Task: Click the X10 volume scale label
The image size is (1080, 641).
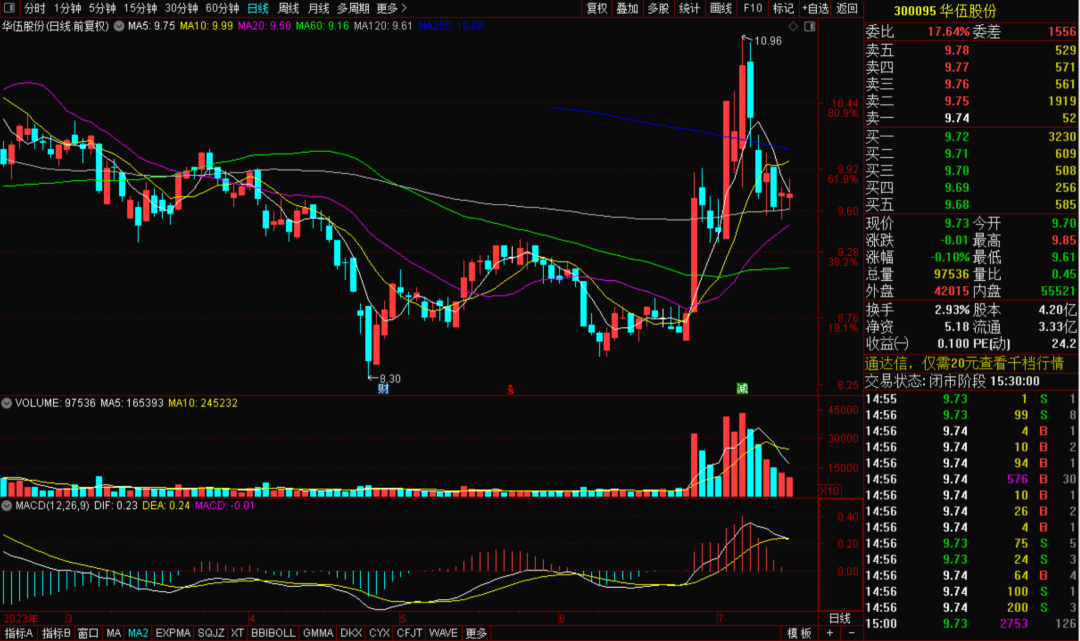Action: click(x=829, y=491)
